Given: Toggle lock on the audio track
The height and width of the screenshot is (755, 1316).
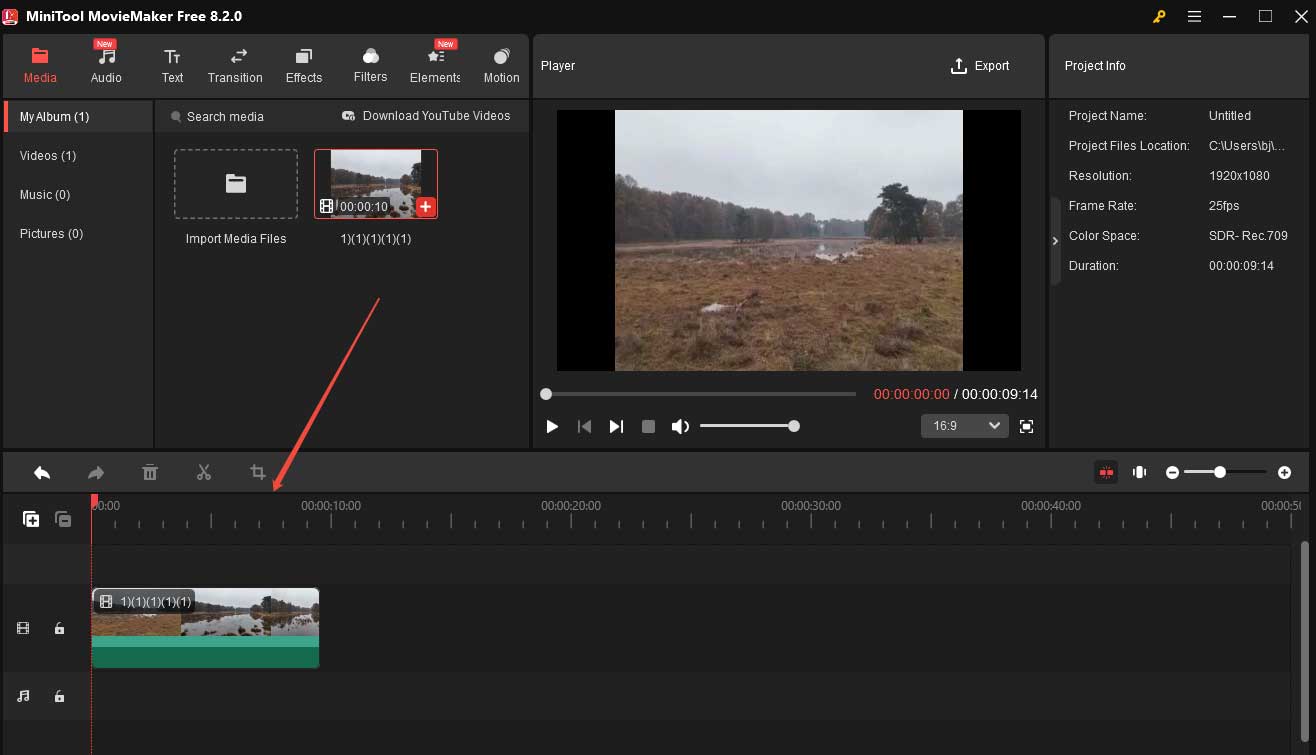Looking at the screenshot, I should (x=59, y=696).
